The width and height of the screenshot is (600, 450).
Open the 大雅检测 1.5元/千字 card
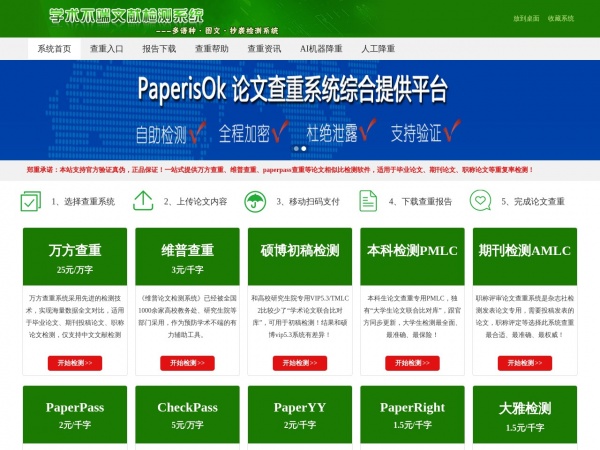pyautogui.click(x=525, y=414)
